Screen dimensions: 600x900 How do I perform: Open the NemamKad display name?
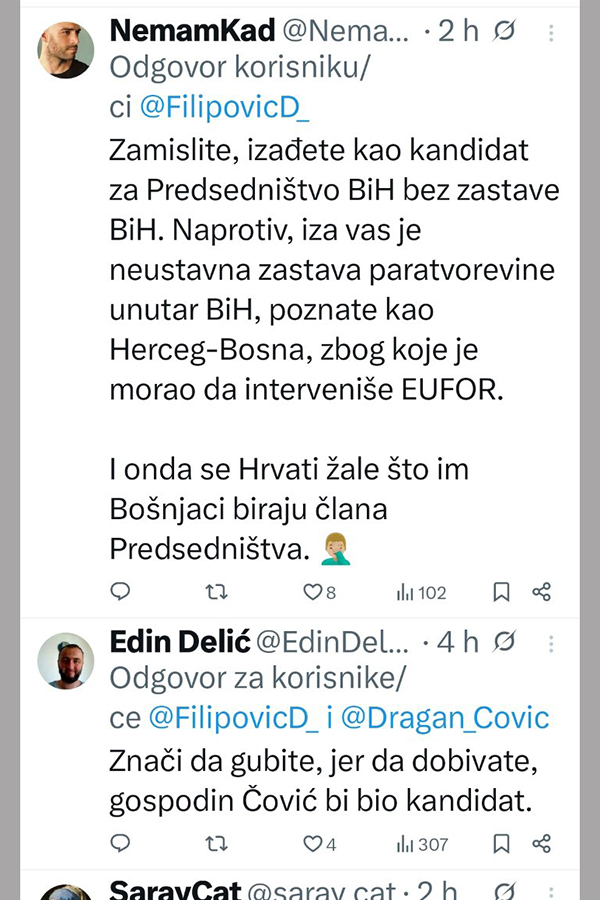tap(192, 31)
